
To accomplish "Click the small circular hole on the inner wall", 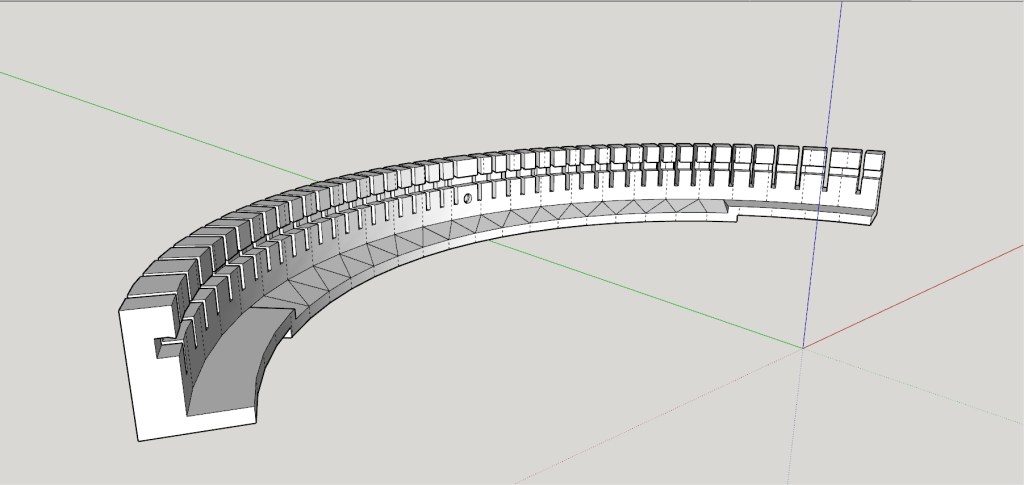I will 466,198.
